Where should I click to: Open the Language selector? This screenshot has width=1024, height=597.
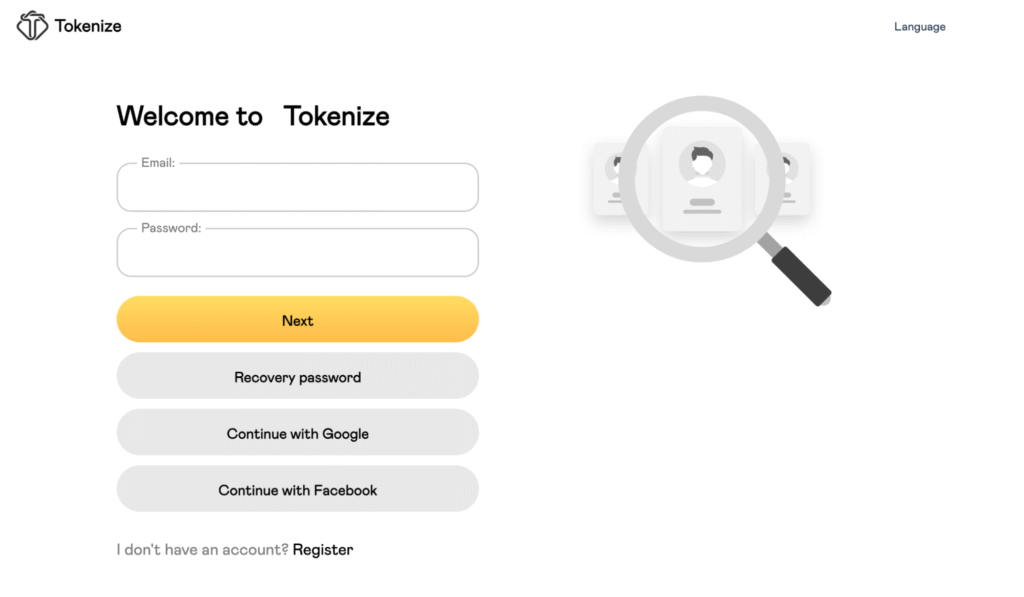click(918, 26)
